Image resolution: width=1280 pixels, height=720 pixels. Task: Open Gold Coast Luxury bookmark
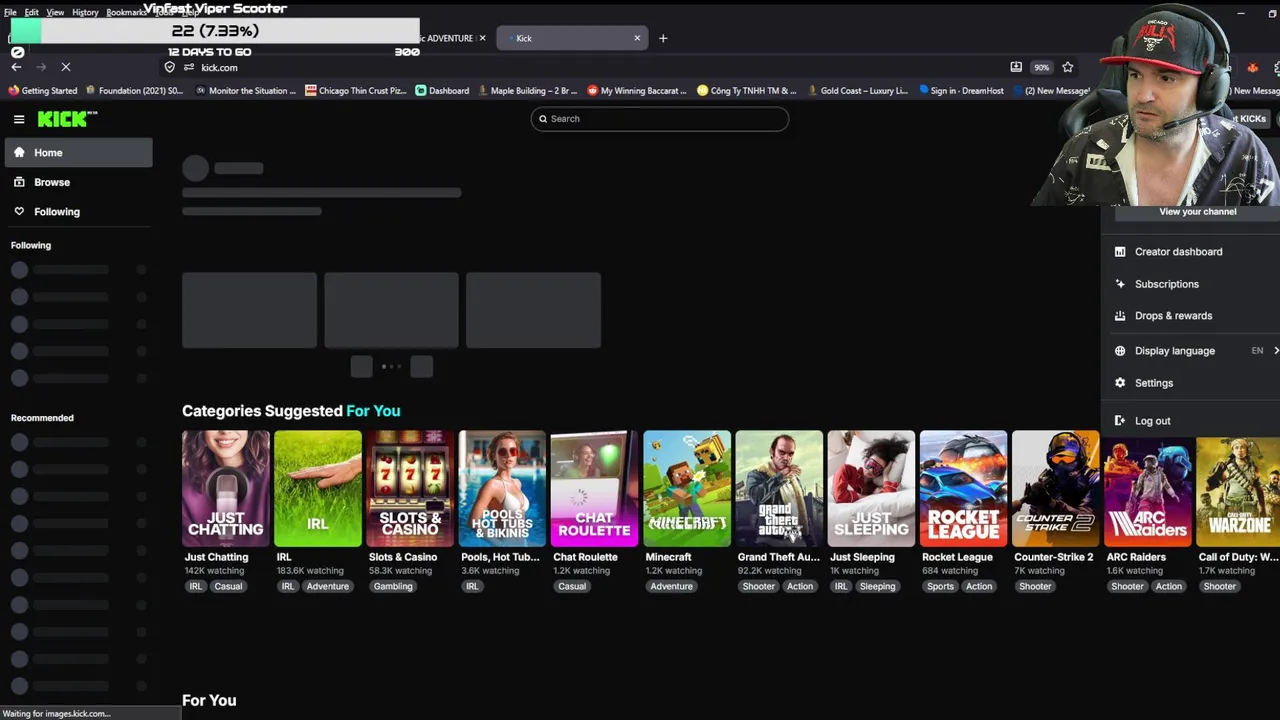pyautogui.click(x=856, y=91)
